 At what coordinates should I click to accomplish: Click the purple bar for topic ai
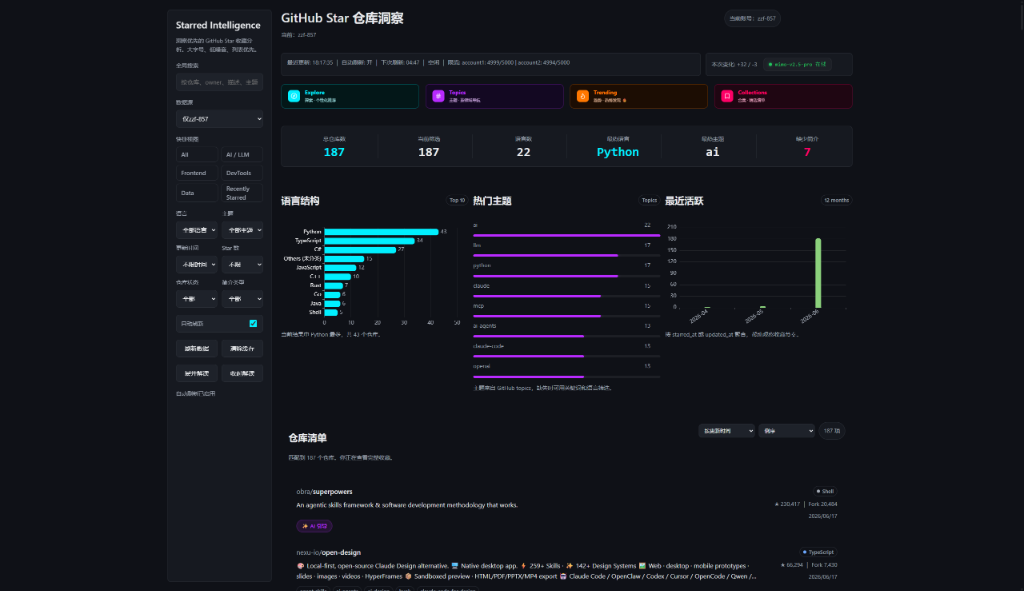566,235
